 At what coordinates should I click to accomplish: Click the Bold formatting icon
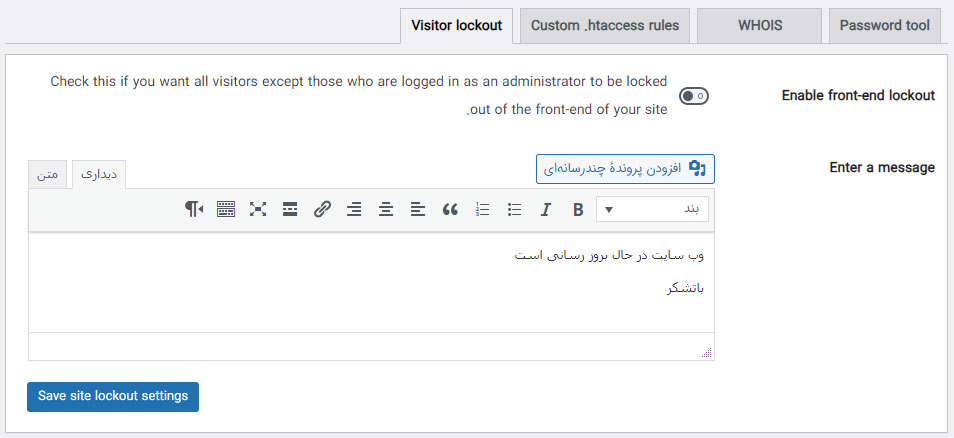578,209
